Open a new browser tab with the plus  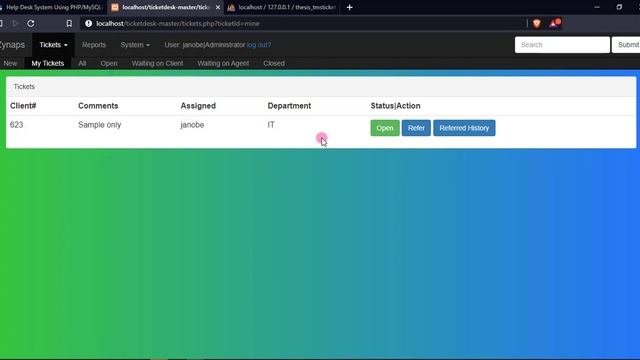pos(349,7)
